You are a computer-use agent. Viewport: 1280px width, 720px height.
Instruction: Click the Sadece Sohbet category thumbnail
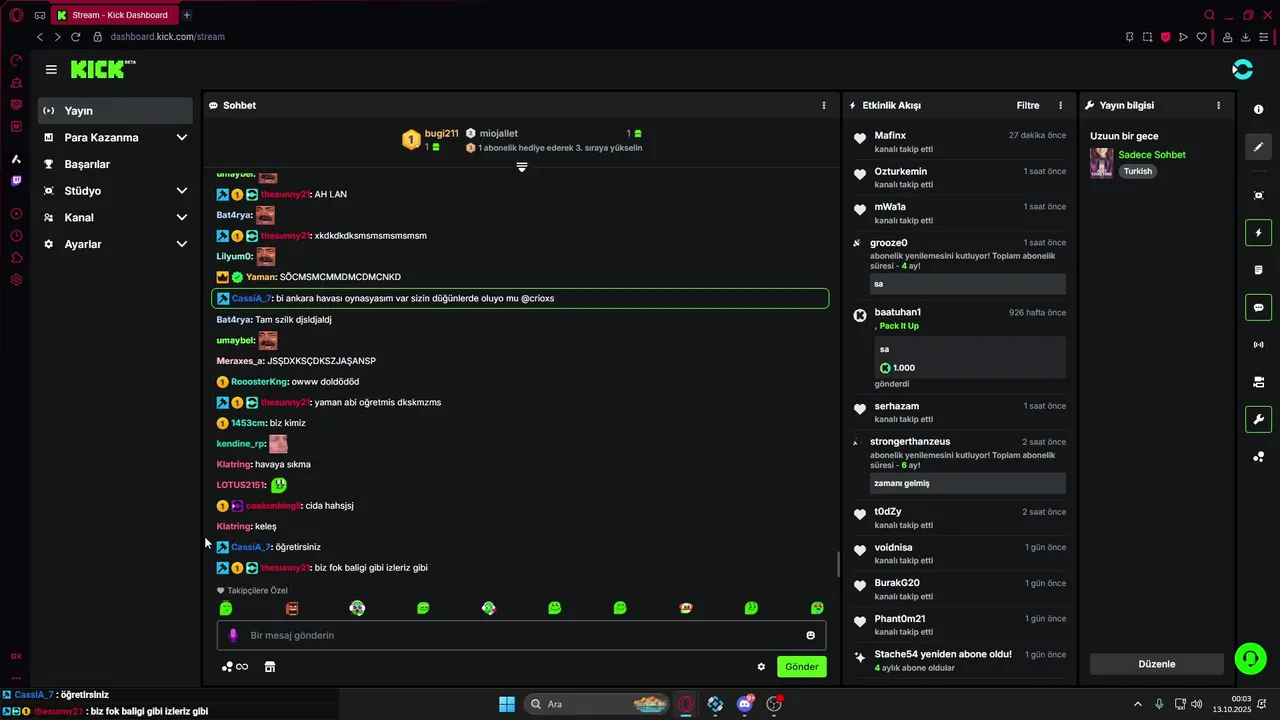pos(1102,163)
